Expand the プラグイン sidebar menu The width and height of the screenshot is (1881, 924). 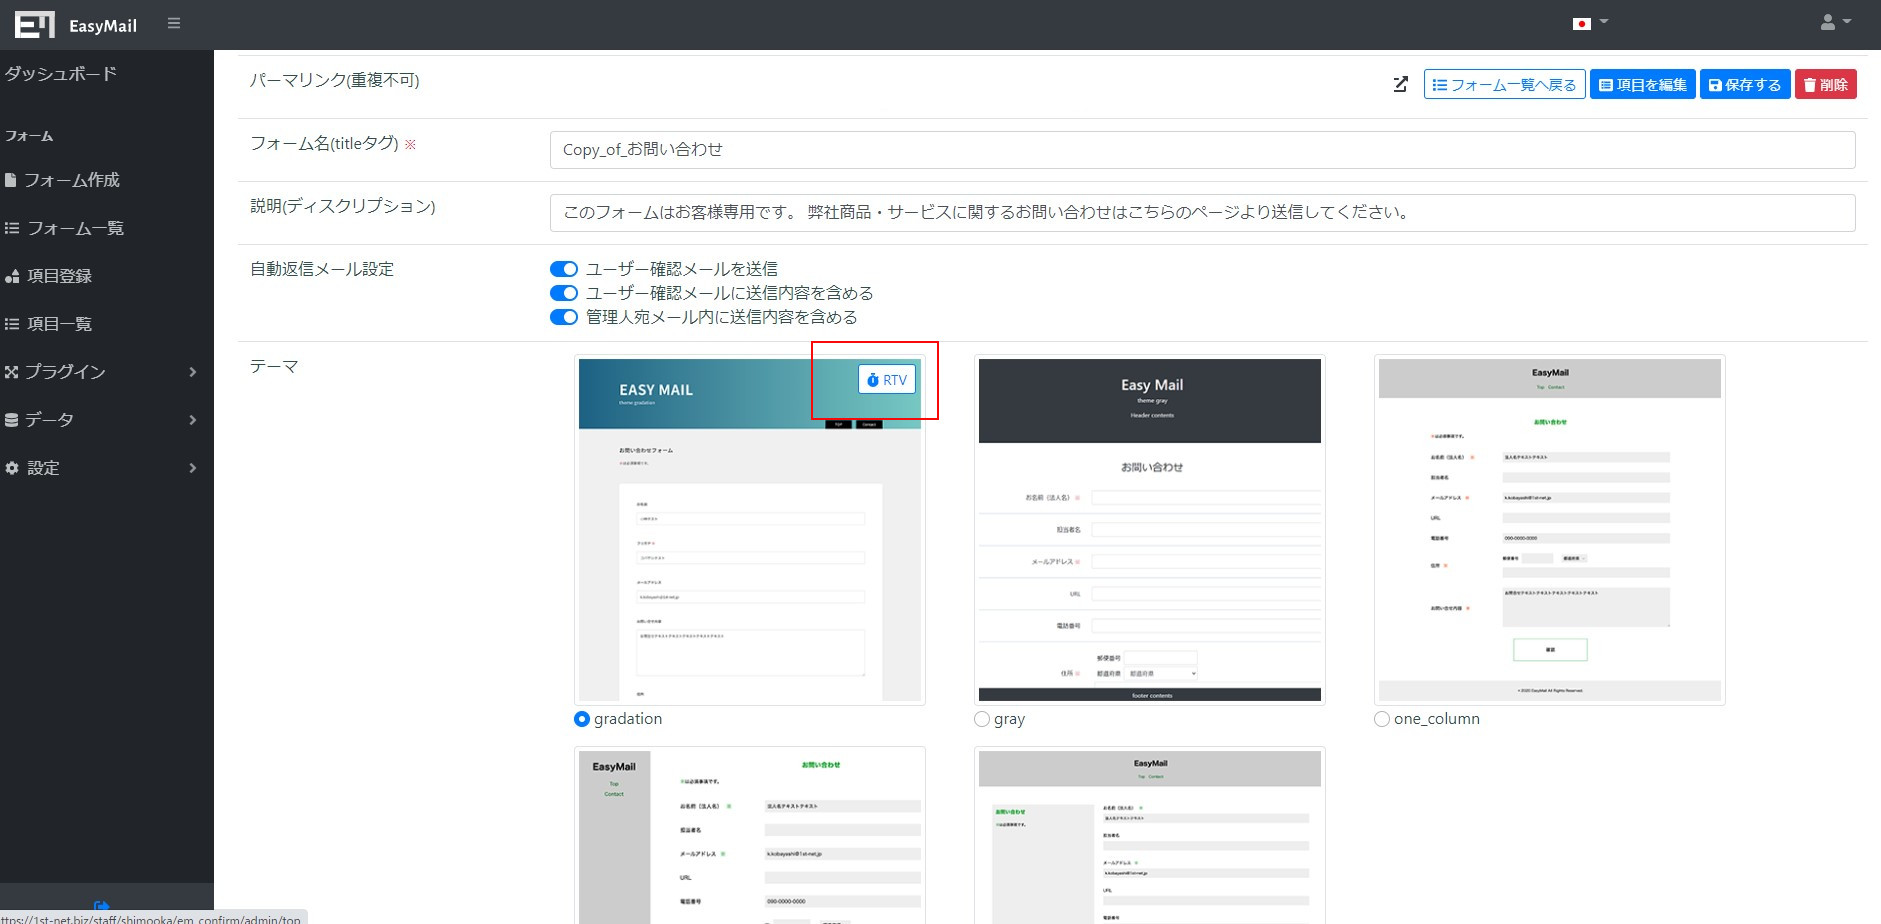100,372
